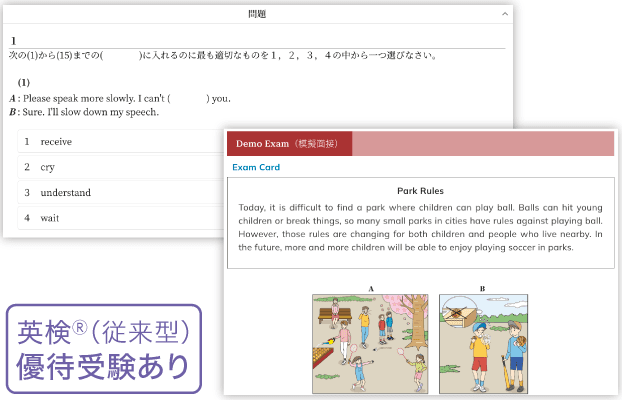Select answer option 1 'receive'
The height and width of the screenshot is (400, 622).
tap(56, 142)
